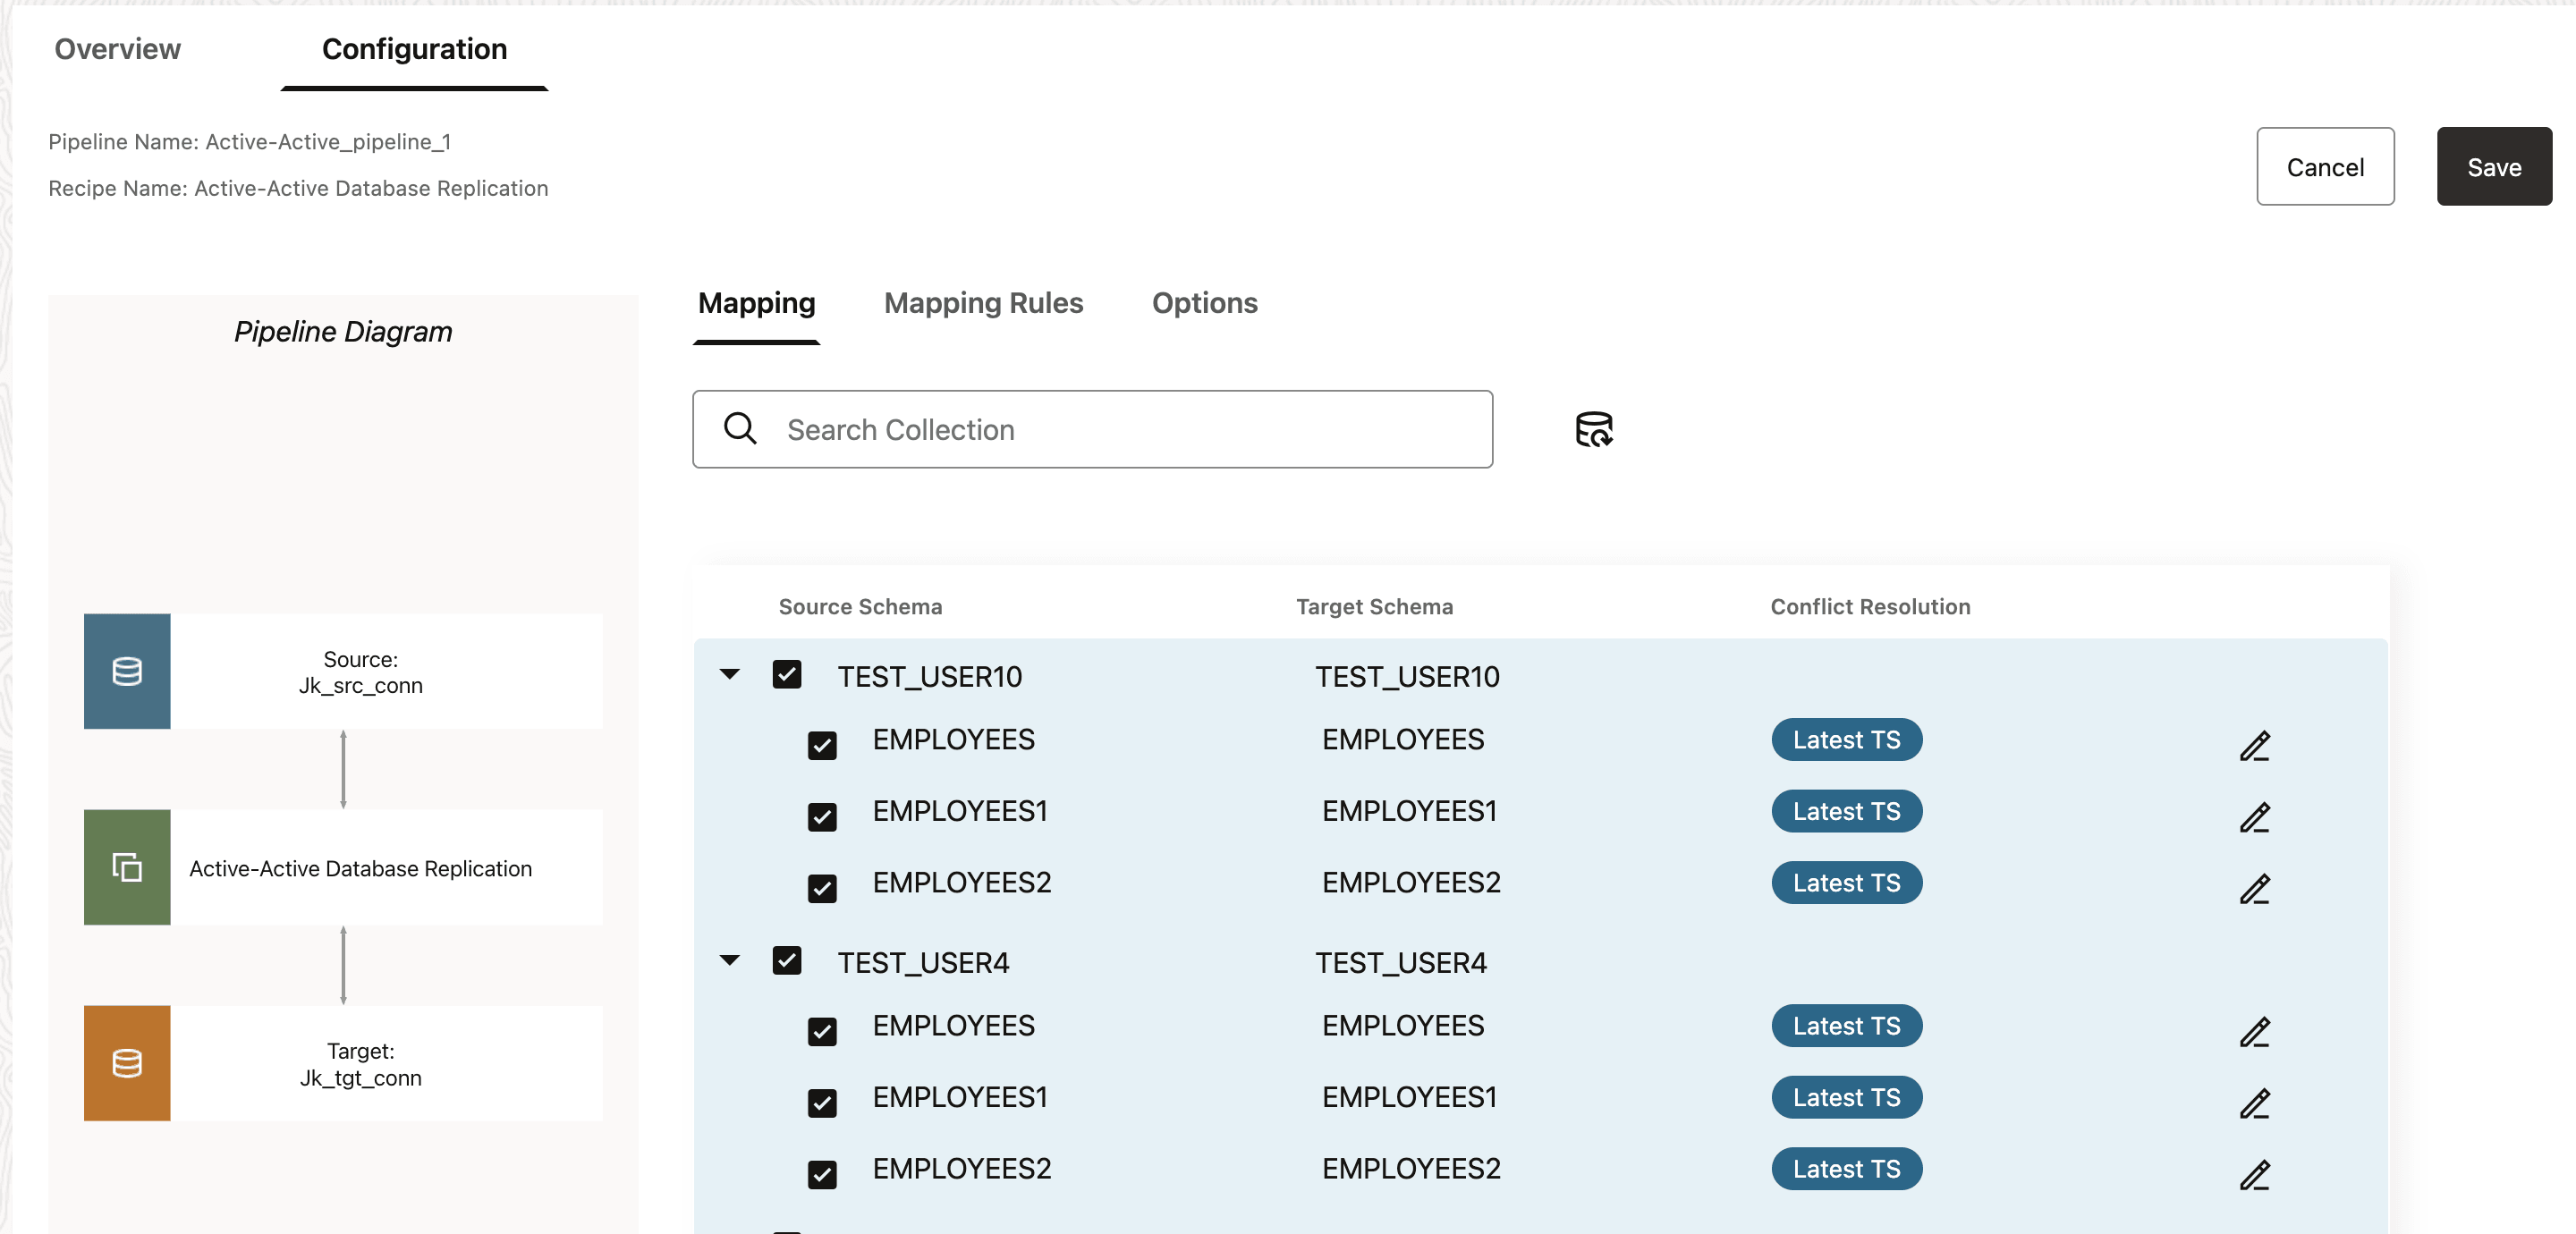
Task: Click the Source database icon in diagram
Action: pyautogui.click(x=127, y=671)
